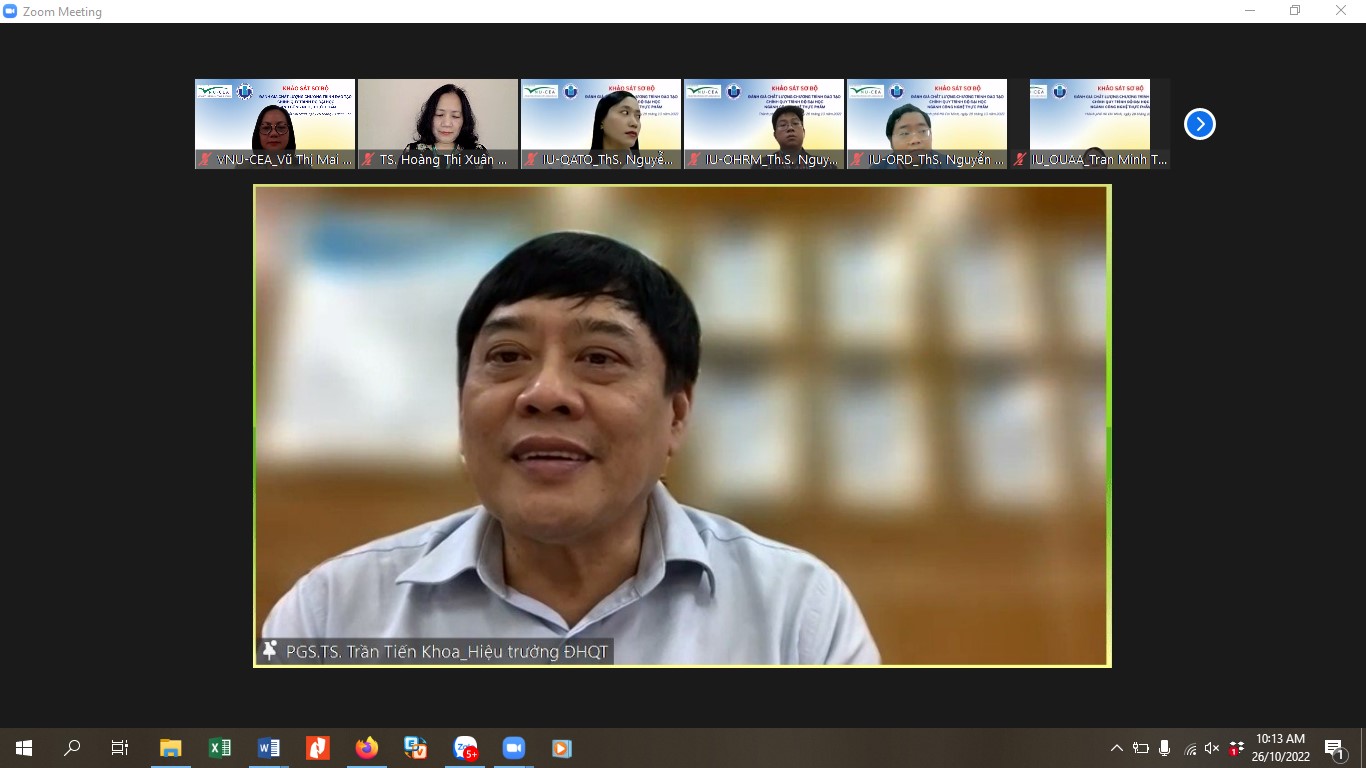Choose the IU-ORD participant video tile
Viewport: 1366px width, 768px height.
927,123
